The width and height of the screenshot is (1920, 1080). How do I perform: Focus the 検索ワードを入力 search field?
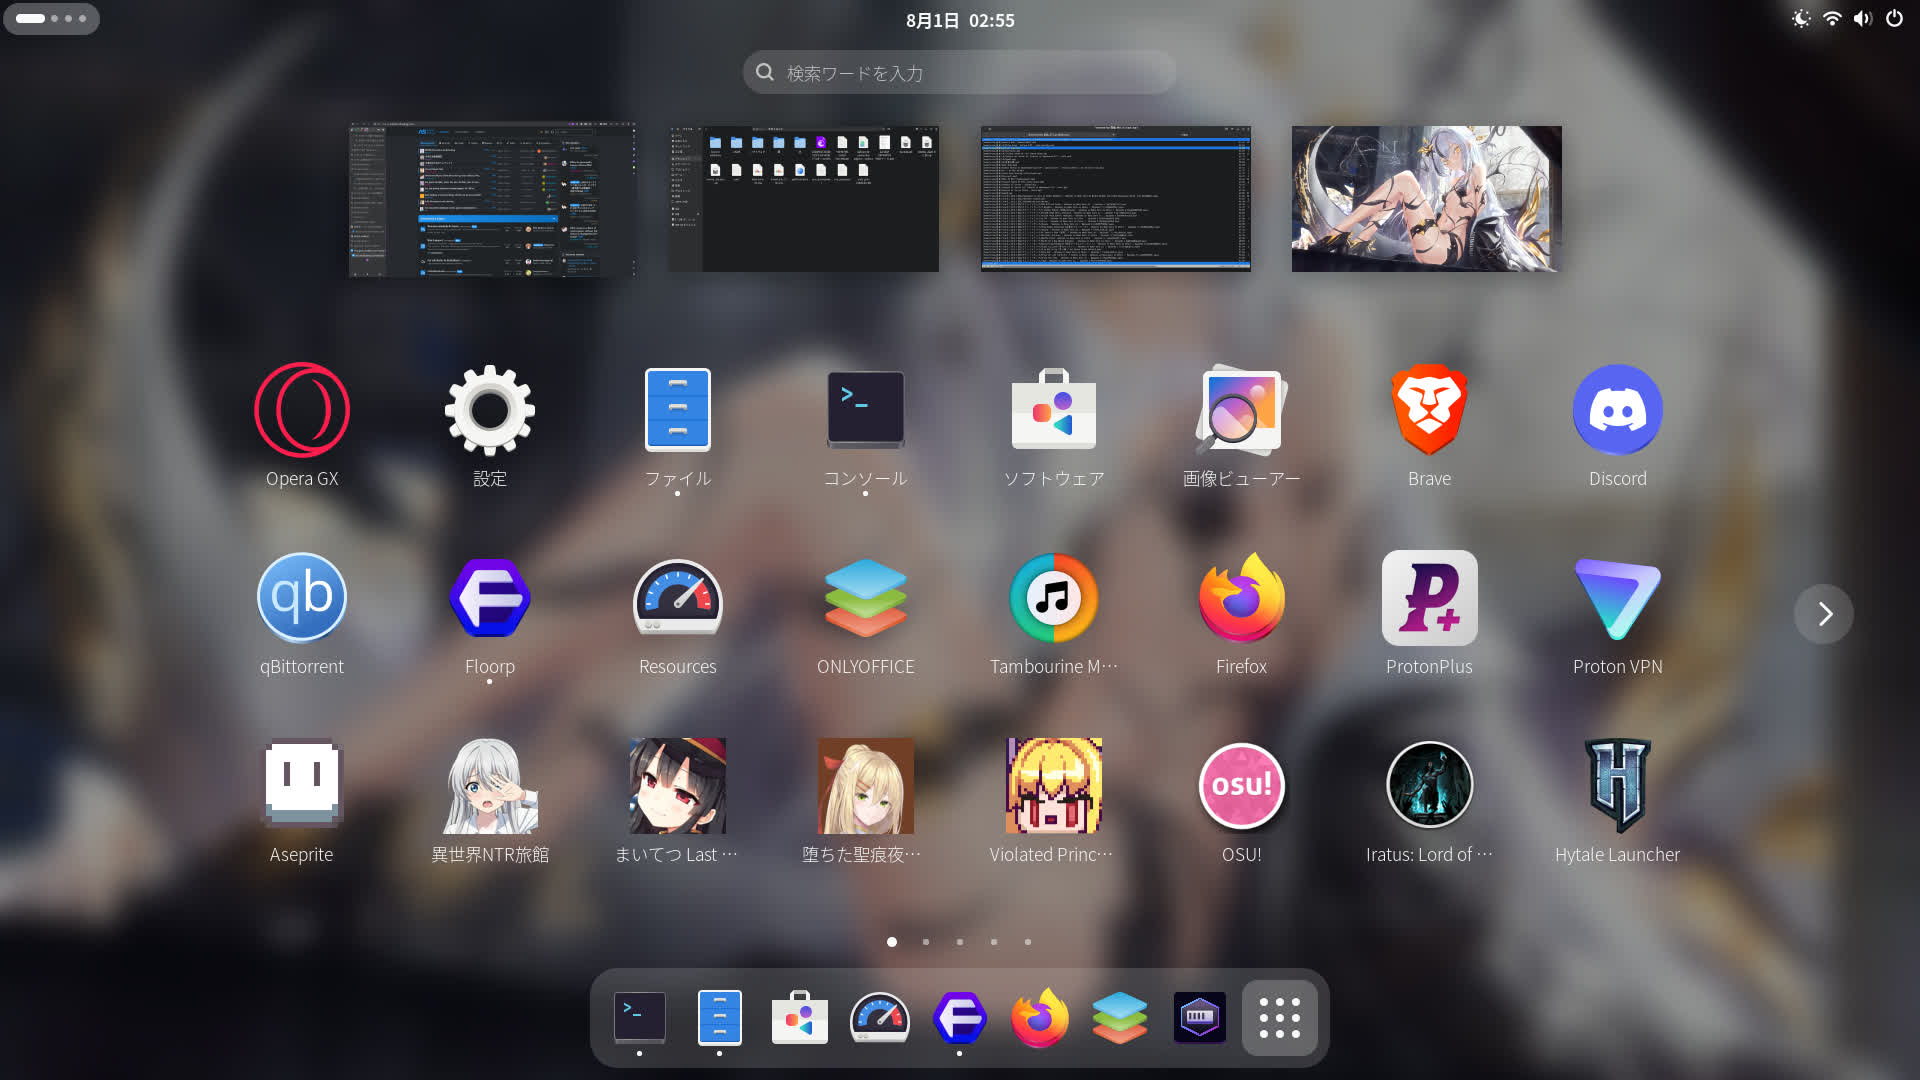click(x=960, y=73)
